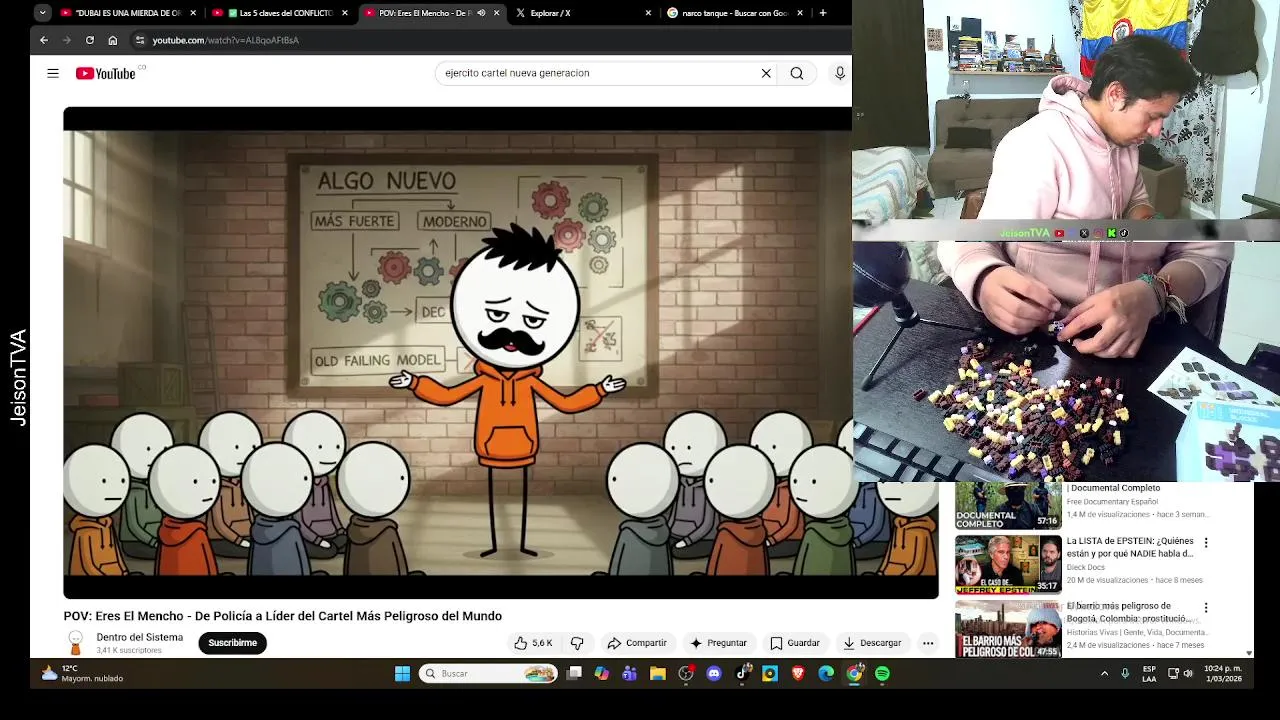Share the video via Compartir
Viewport: 1280px width, 720px height.
coord(637,643)
